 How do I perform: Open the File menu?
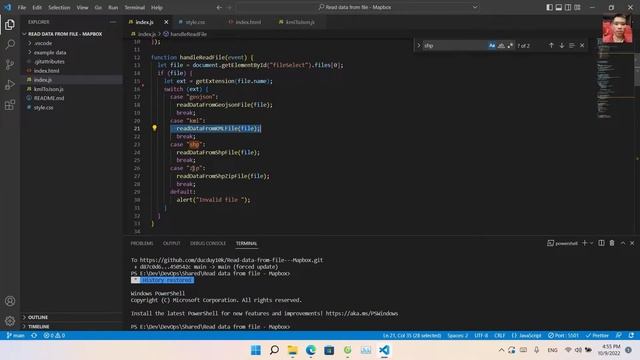tap(22, 7)
